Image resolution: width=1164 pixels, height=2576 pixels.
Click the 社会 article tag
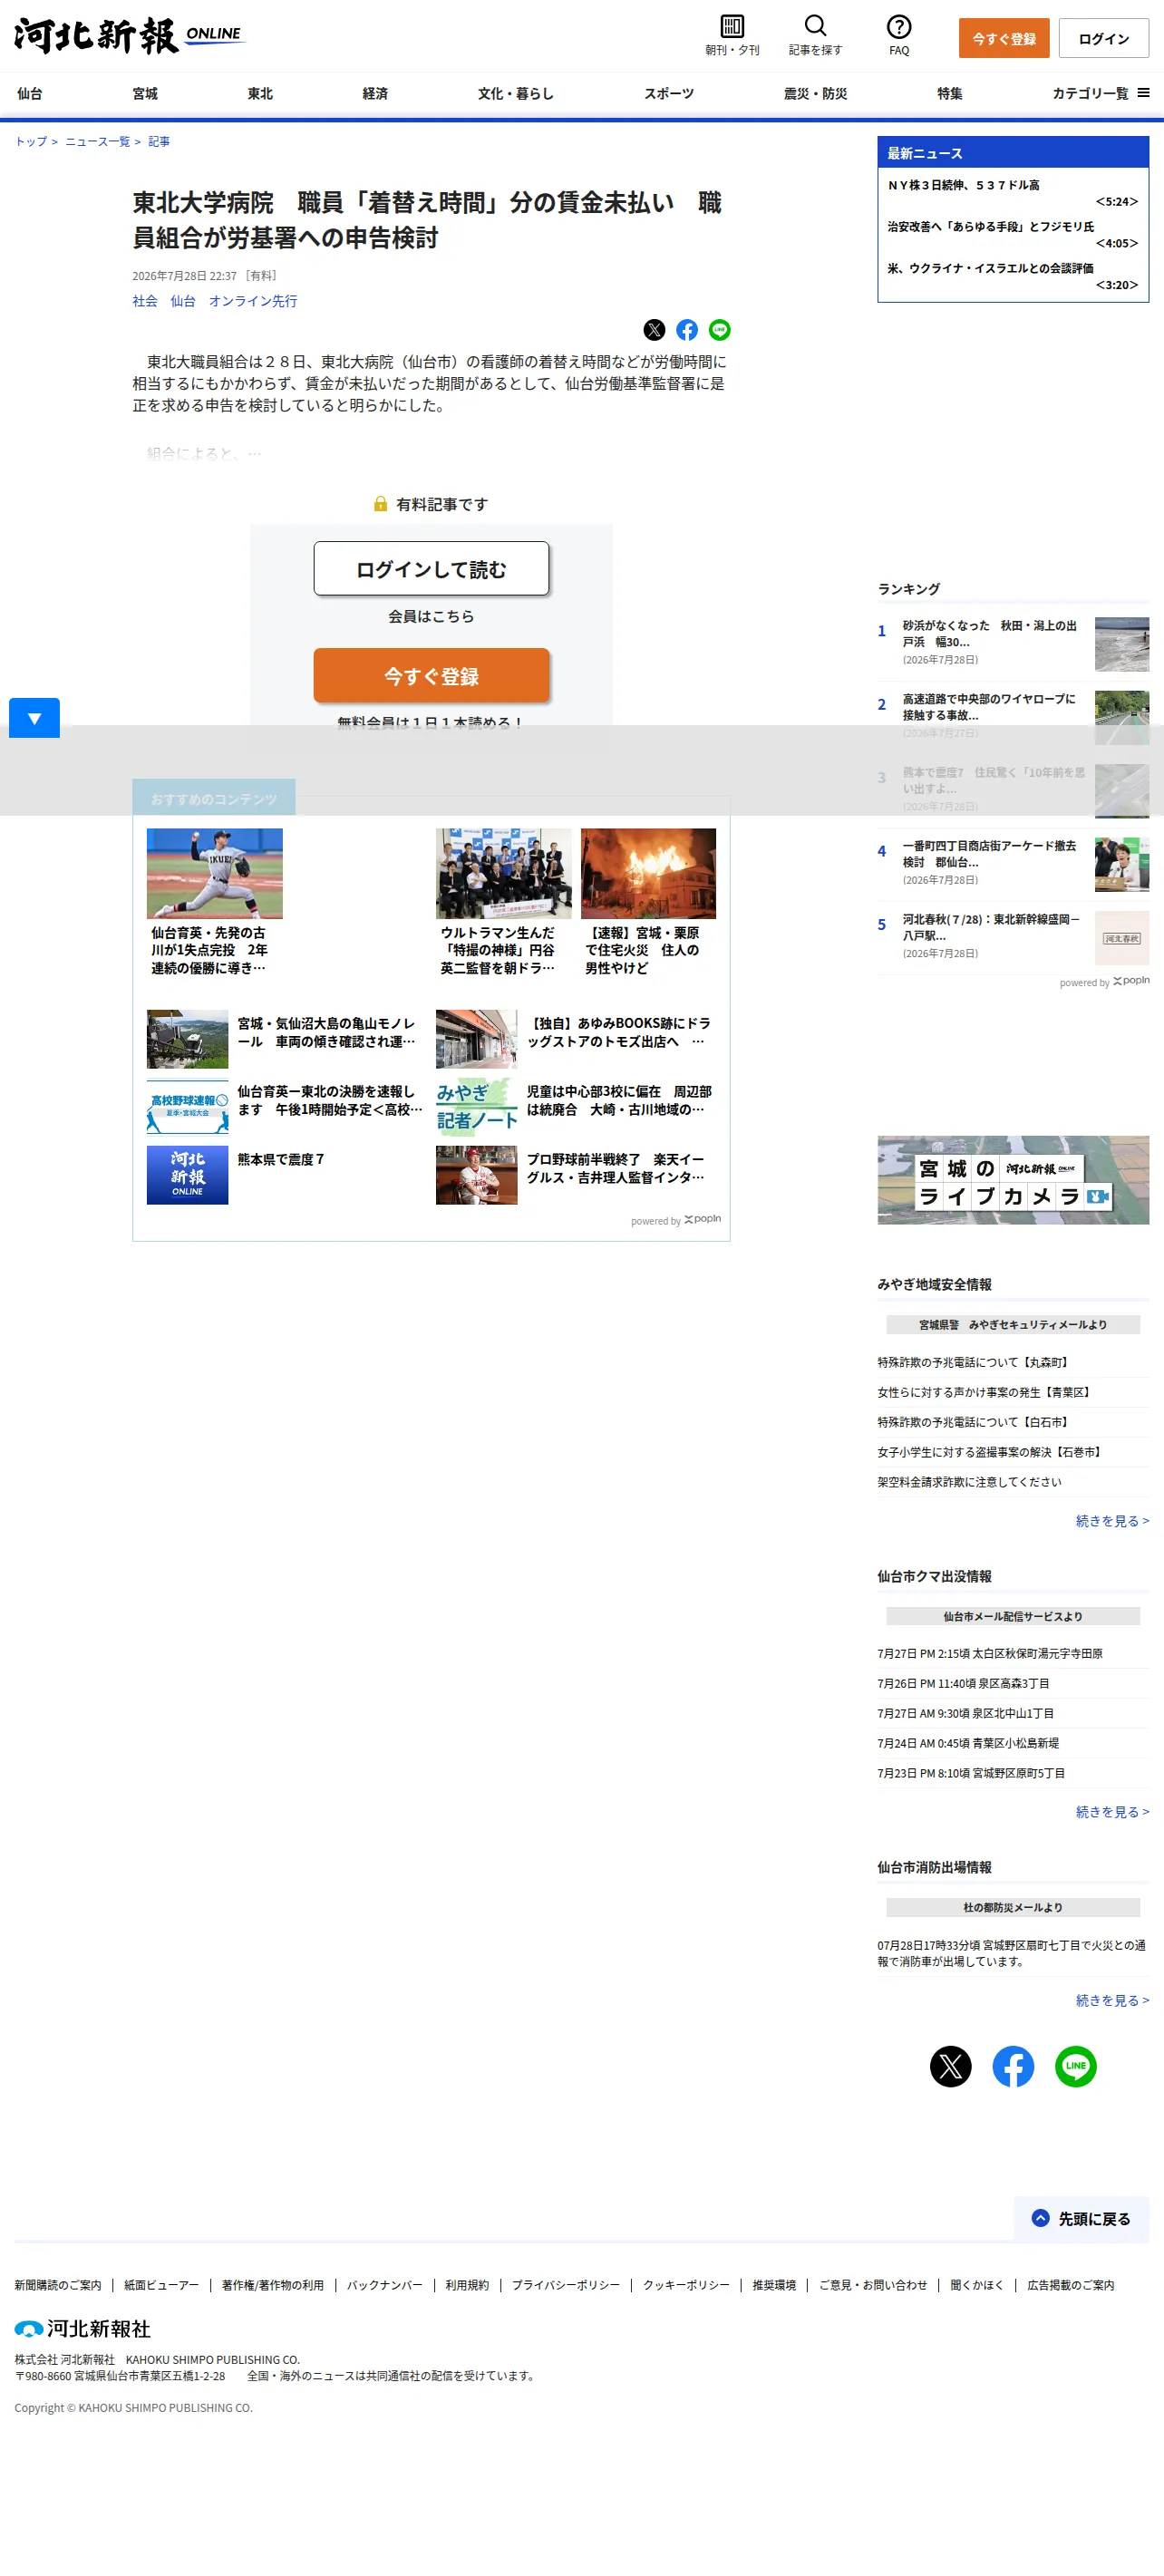click(x=145, y=301)
